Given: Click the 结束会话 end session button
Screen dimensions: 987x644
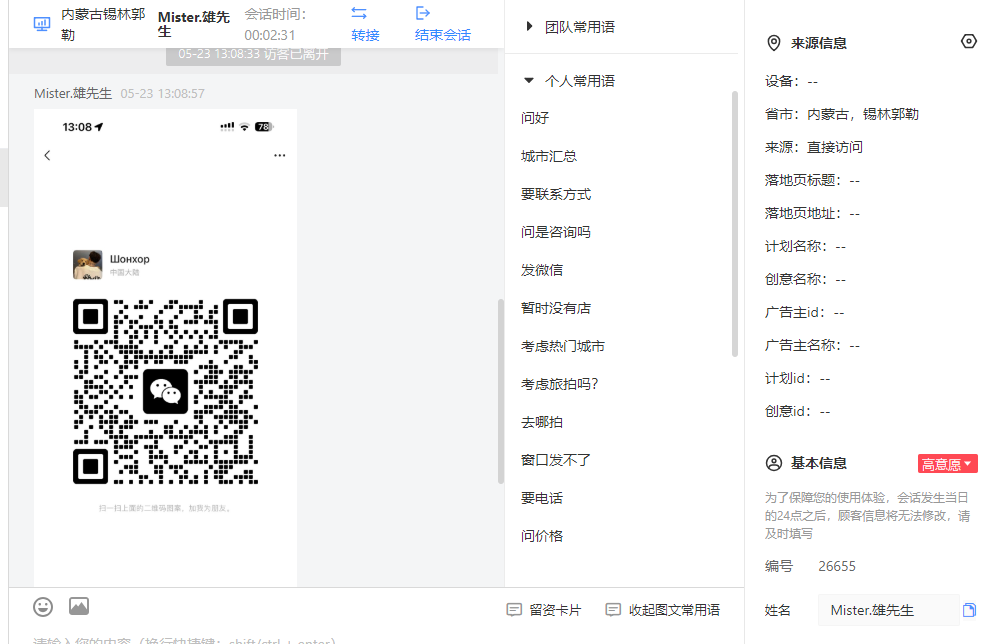Looking at the screenshot, I should pos(443,23).
